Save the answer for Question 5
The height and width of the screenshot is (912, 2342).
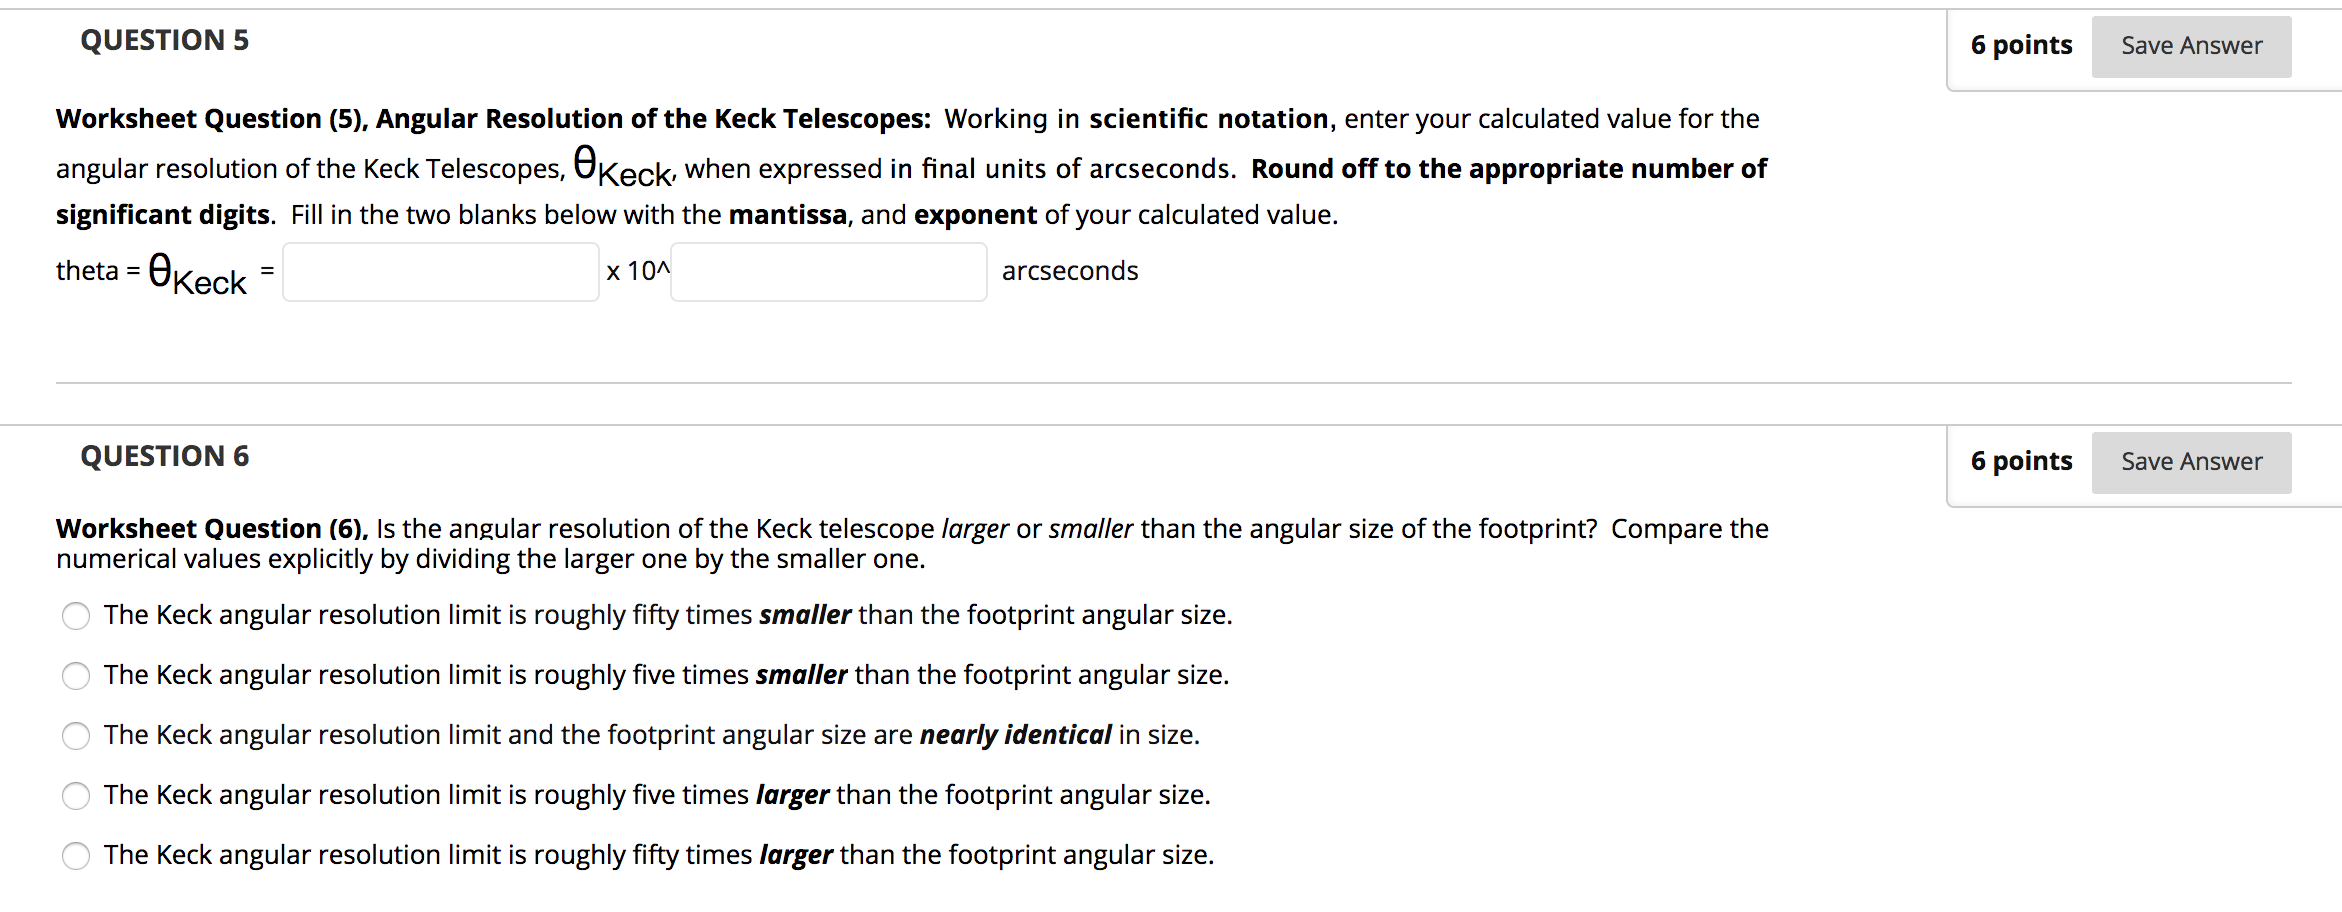[x=2191, y=47]
